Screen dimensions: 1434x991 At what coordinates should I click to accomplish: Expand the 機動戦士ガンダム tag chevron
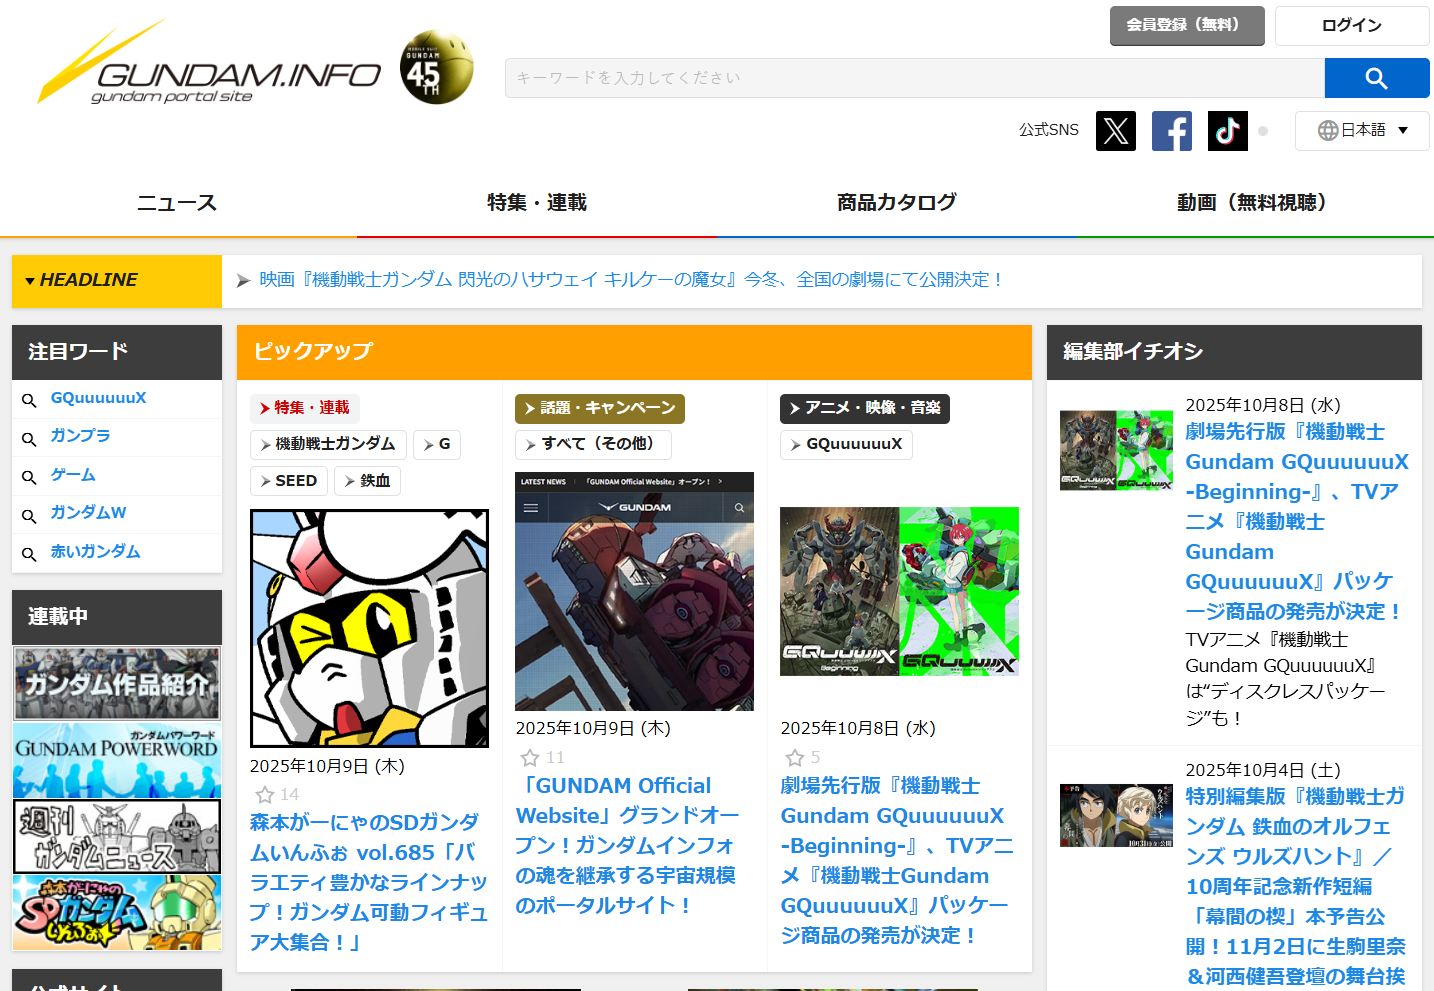click(x=265, y=445)
